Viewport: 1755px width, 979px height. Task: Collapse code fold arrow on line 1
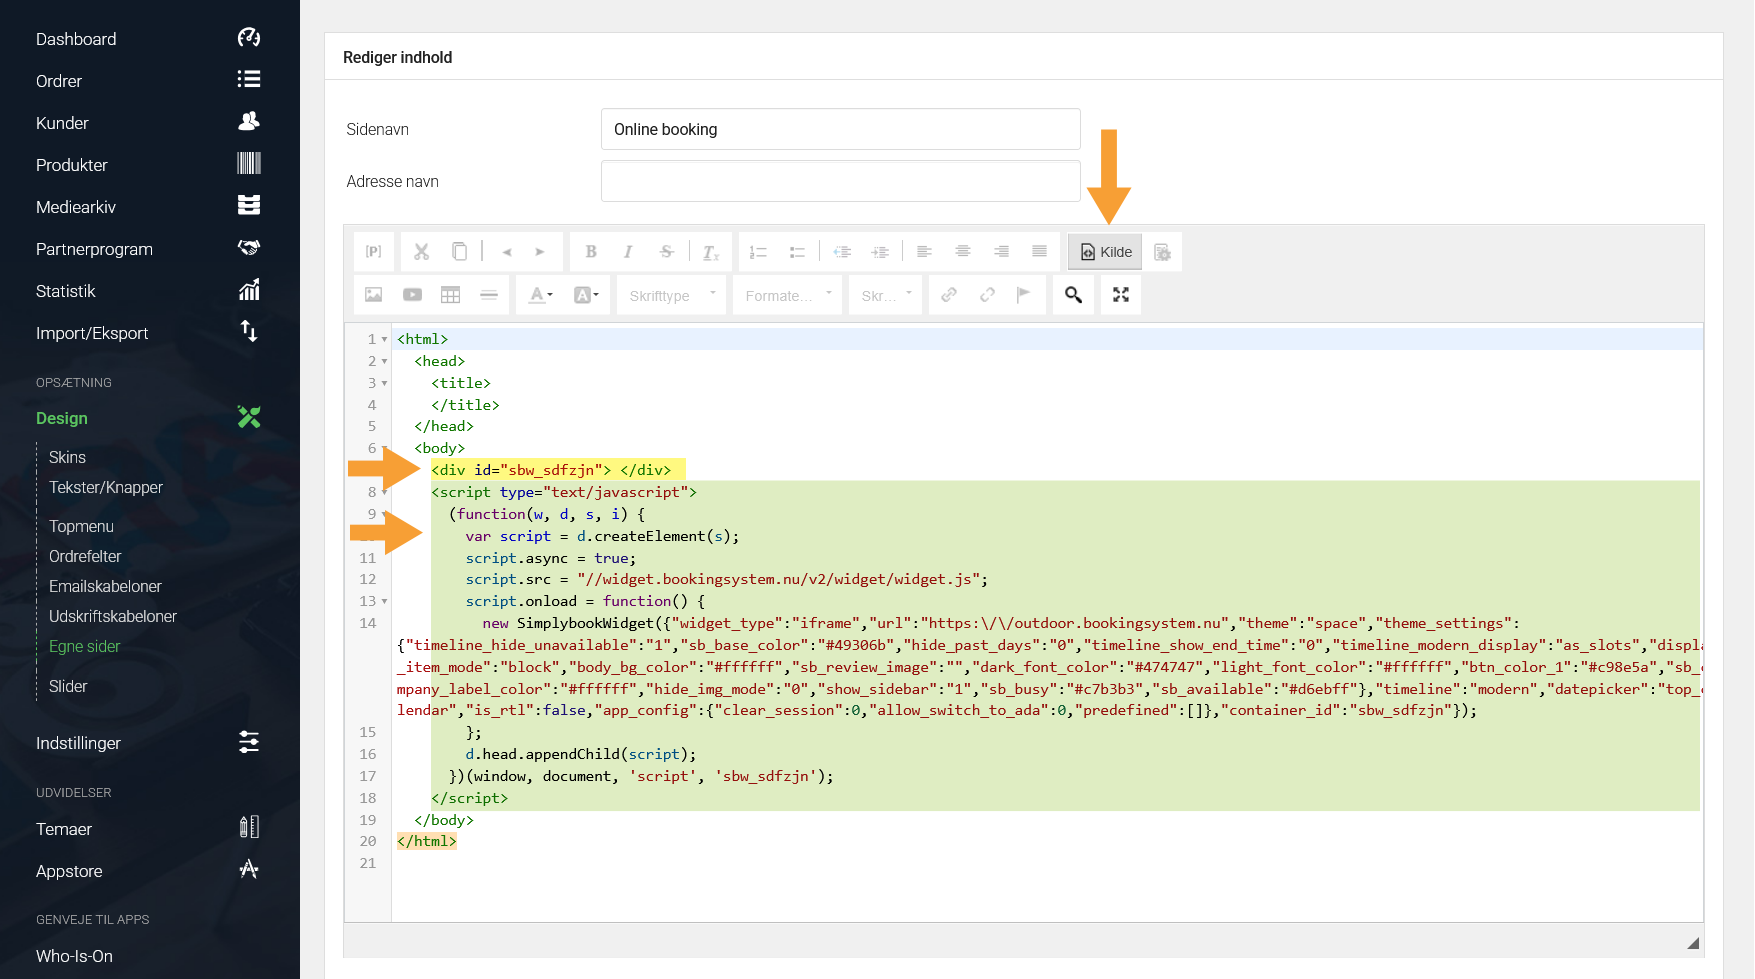click(384, 340)
